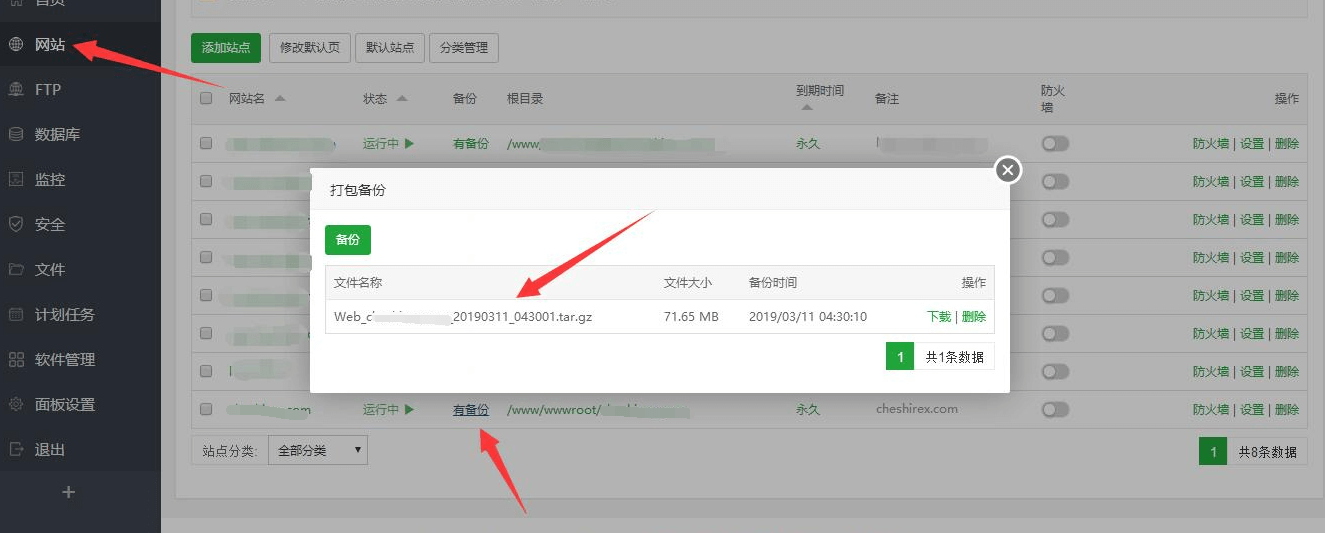Image resolution: width=1325 pixels, height=533 pixels.
Task: Click the folder icon beside 文件
Action: coord(16,269)
